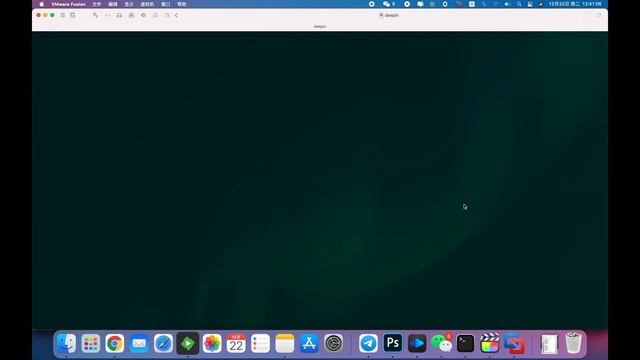Image resolution: width=640 pixels, height=360 pixels.
Task: Open Mail from the dock
Action: point(139,343)
